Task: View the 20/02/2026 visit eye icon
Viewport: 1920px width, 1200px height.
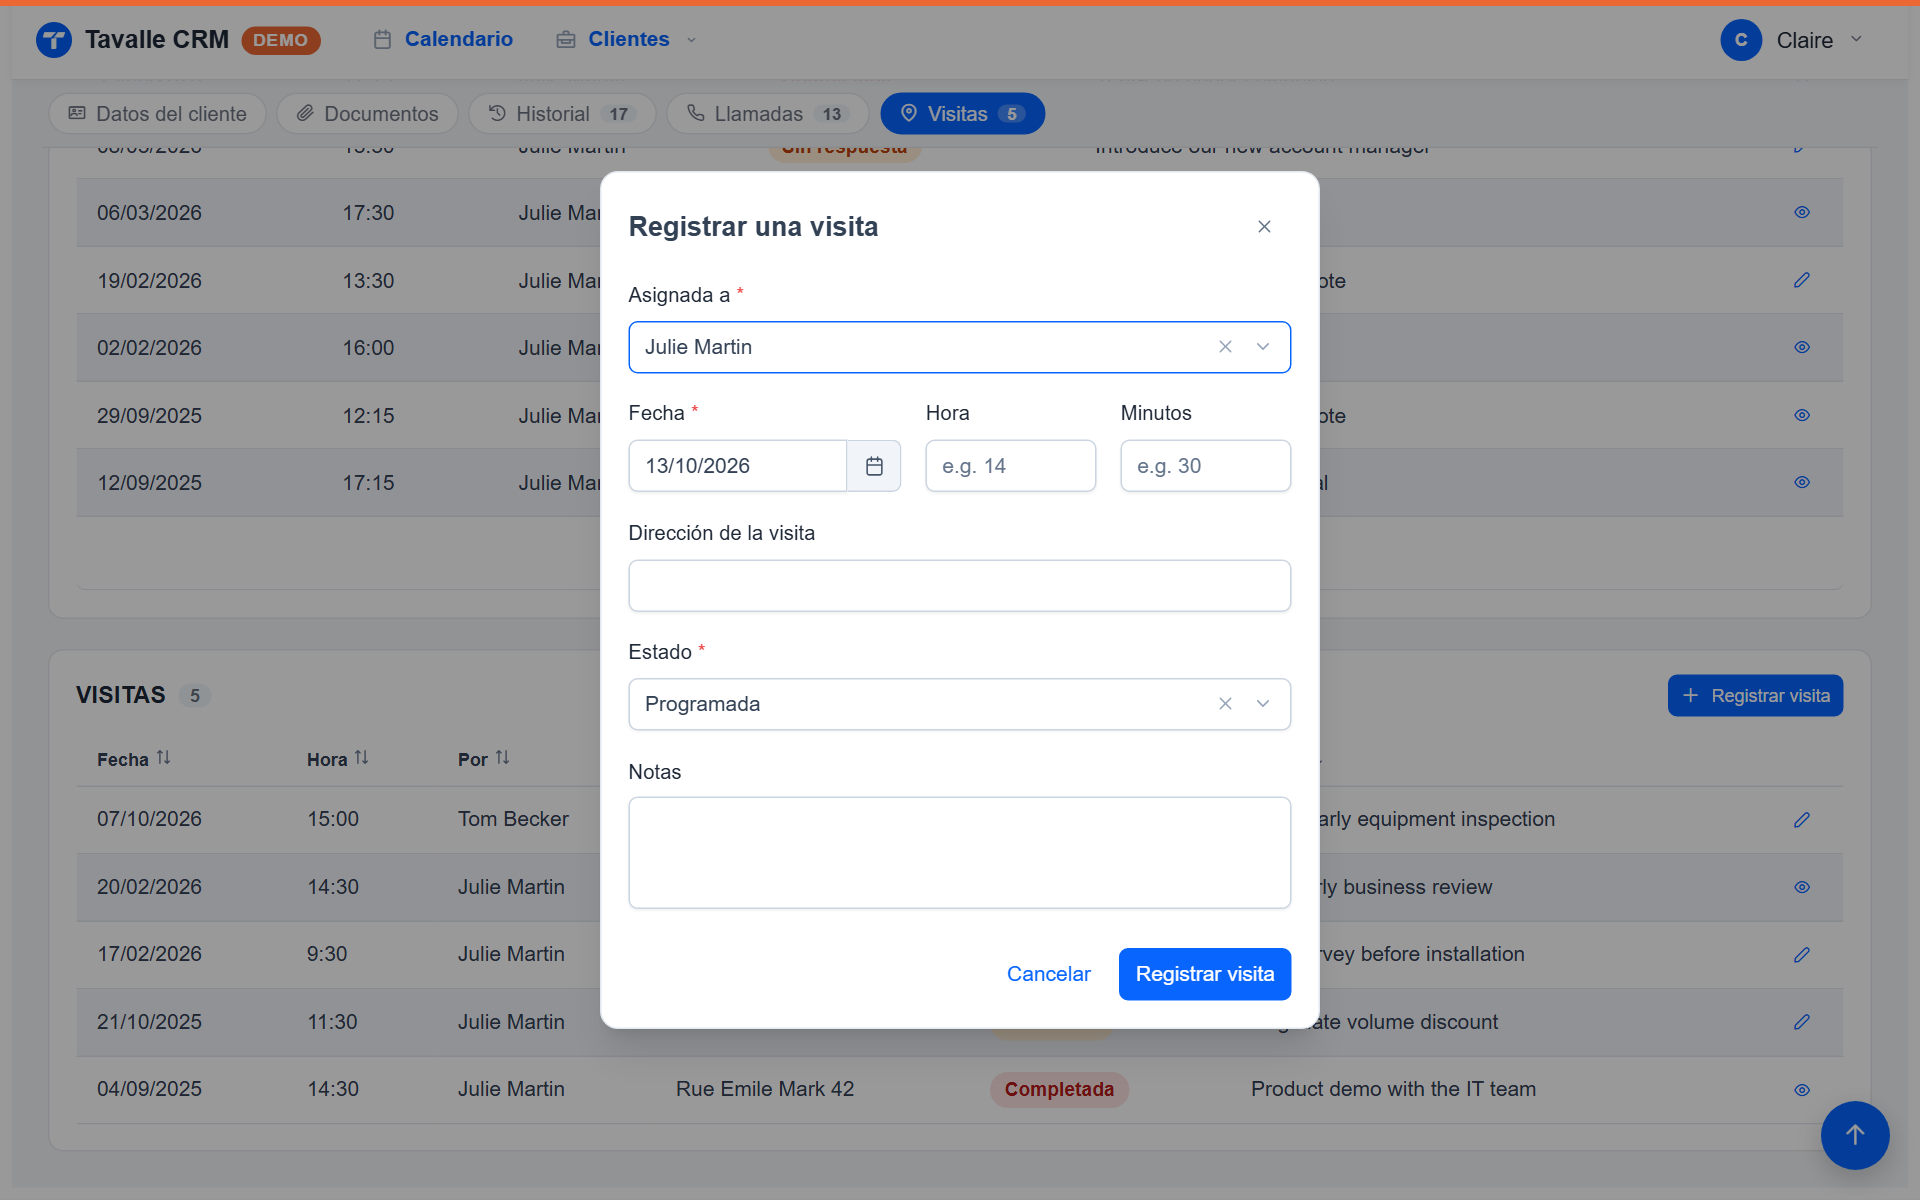Action: coord(1802,887)
